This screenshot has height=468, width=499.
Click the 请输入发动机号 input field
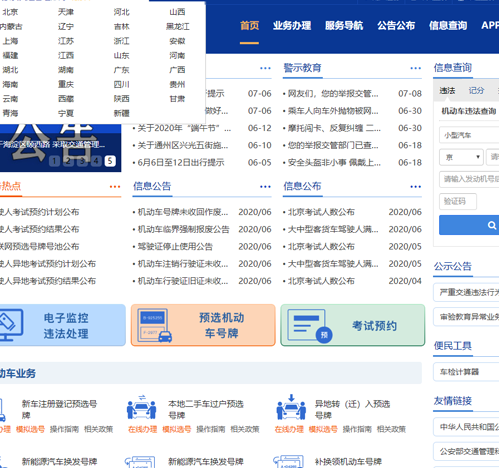(x=469, y=179)
